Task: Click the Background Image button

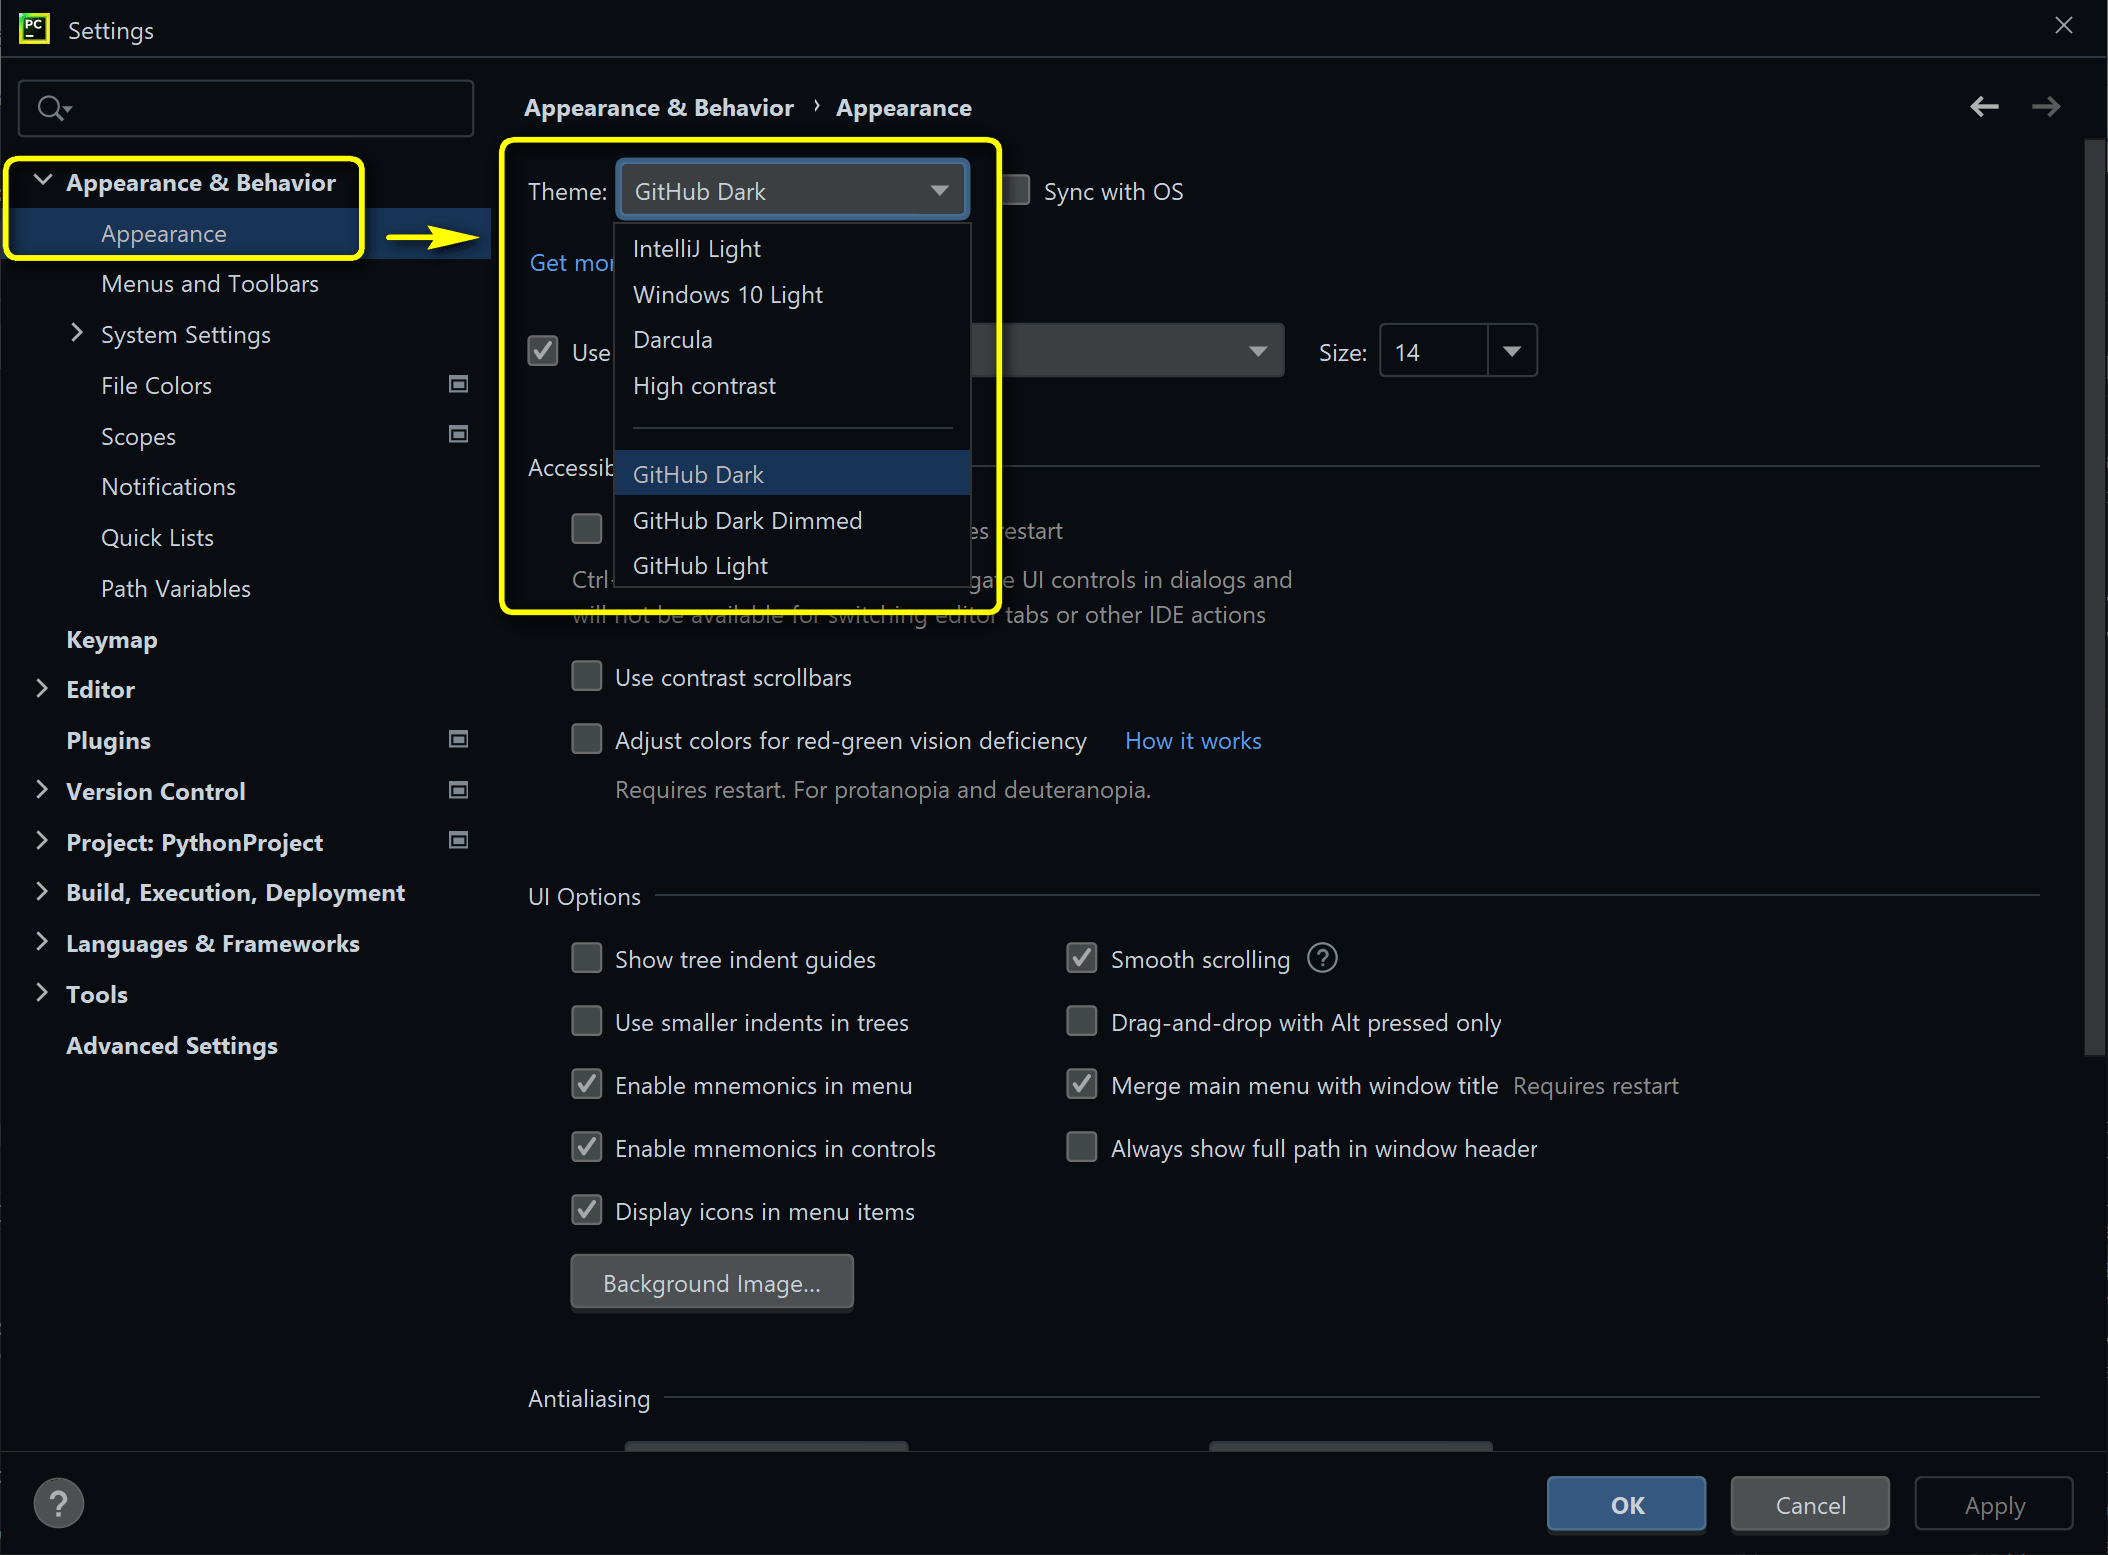Action: (x=712, y=1282)
